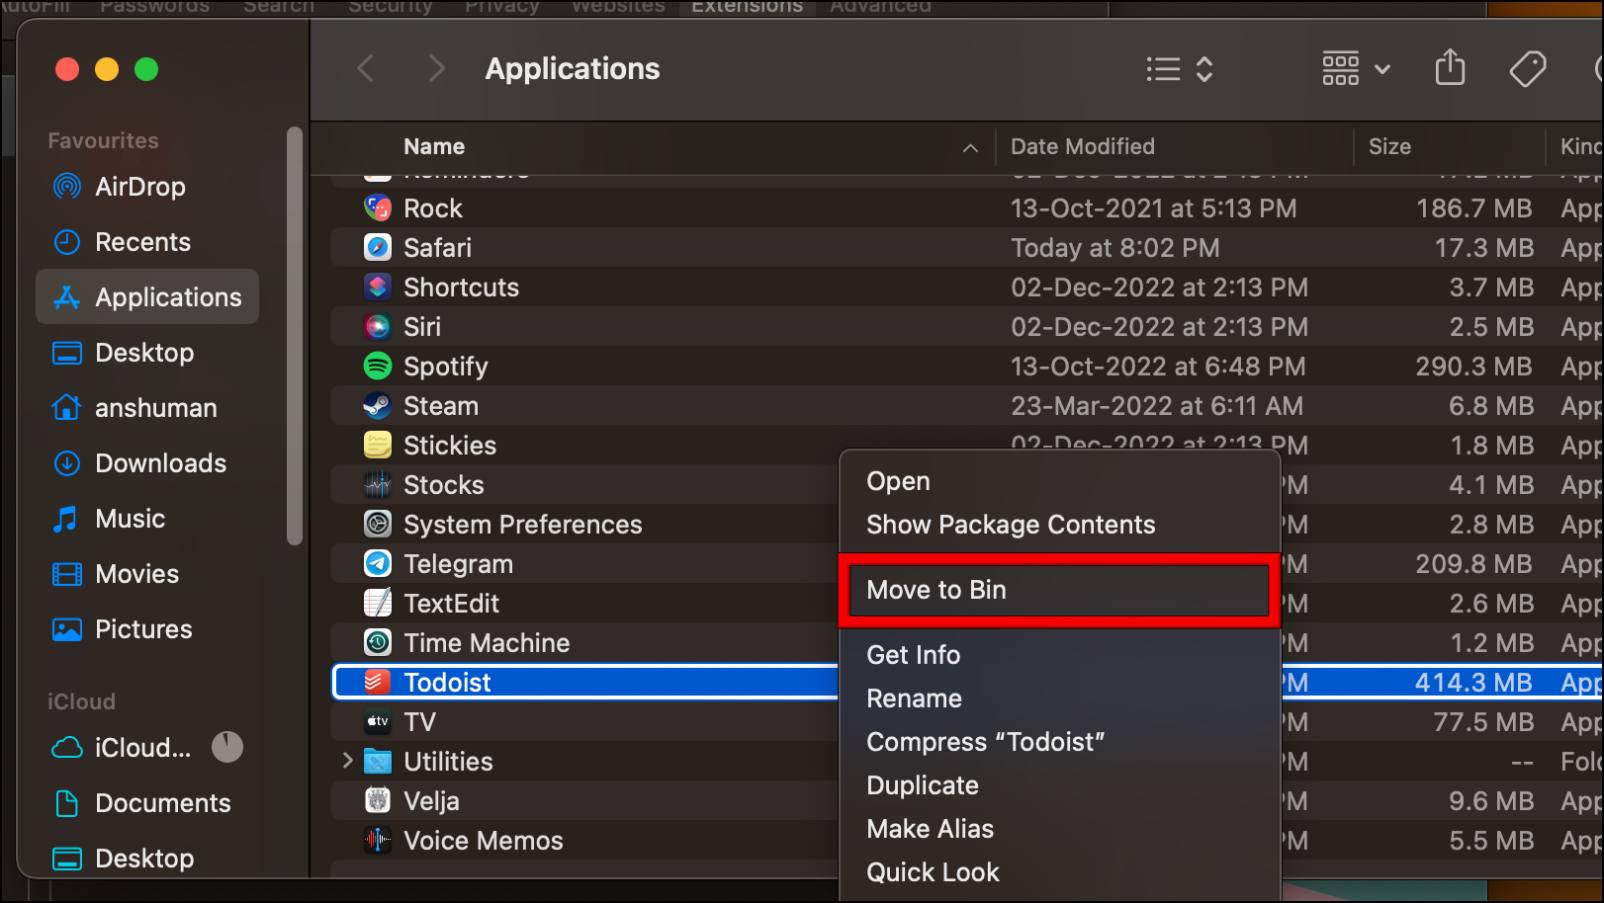Select Move to Bin menu item
This screenshot has width=1604, height=903.
tap(1059, 590)
